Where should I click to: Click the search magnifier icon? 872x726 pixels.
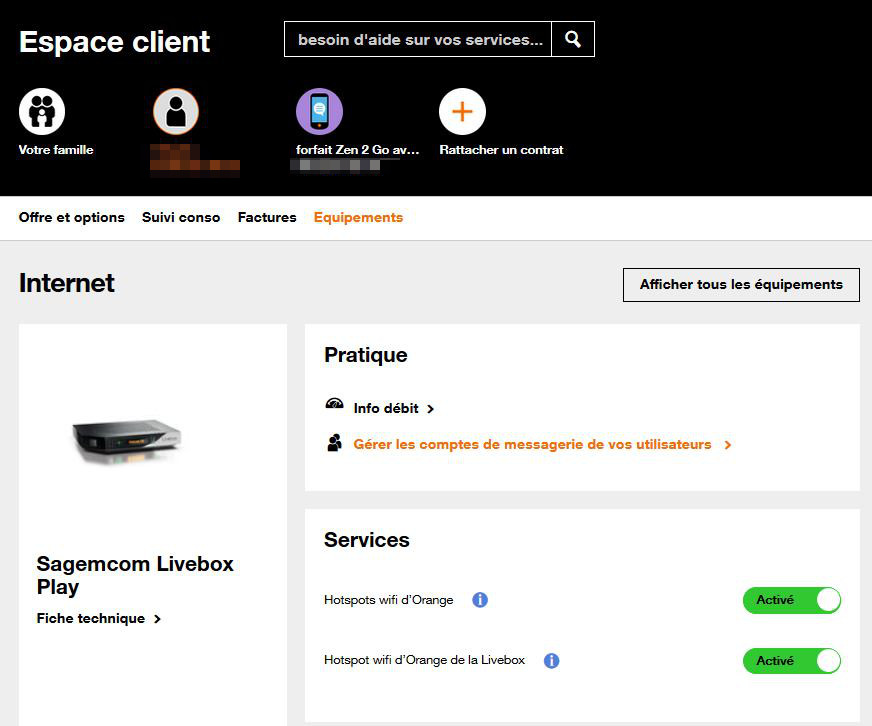(x=573, y=39)
